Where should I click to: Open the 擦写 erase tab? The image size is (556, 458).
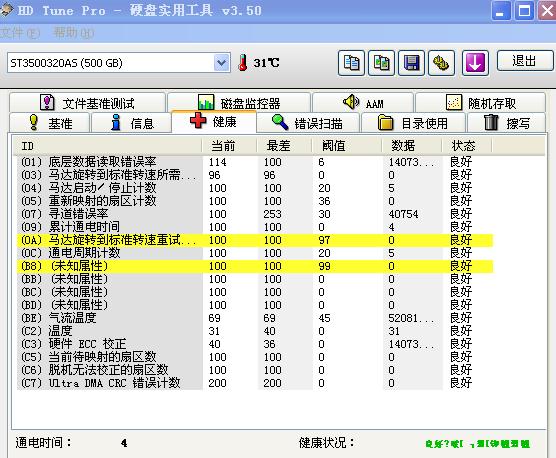coord(507,123)
